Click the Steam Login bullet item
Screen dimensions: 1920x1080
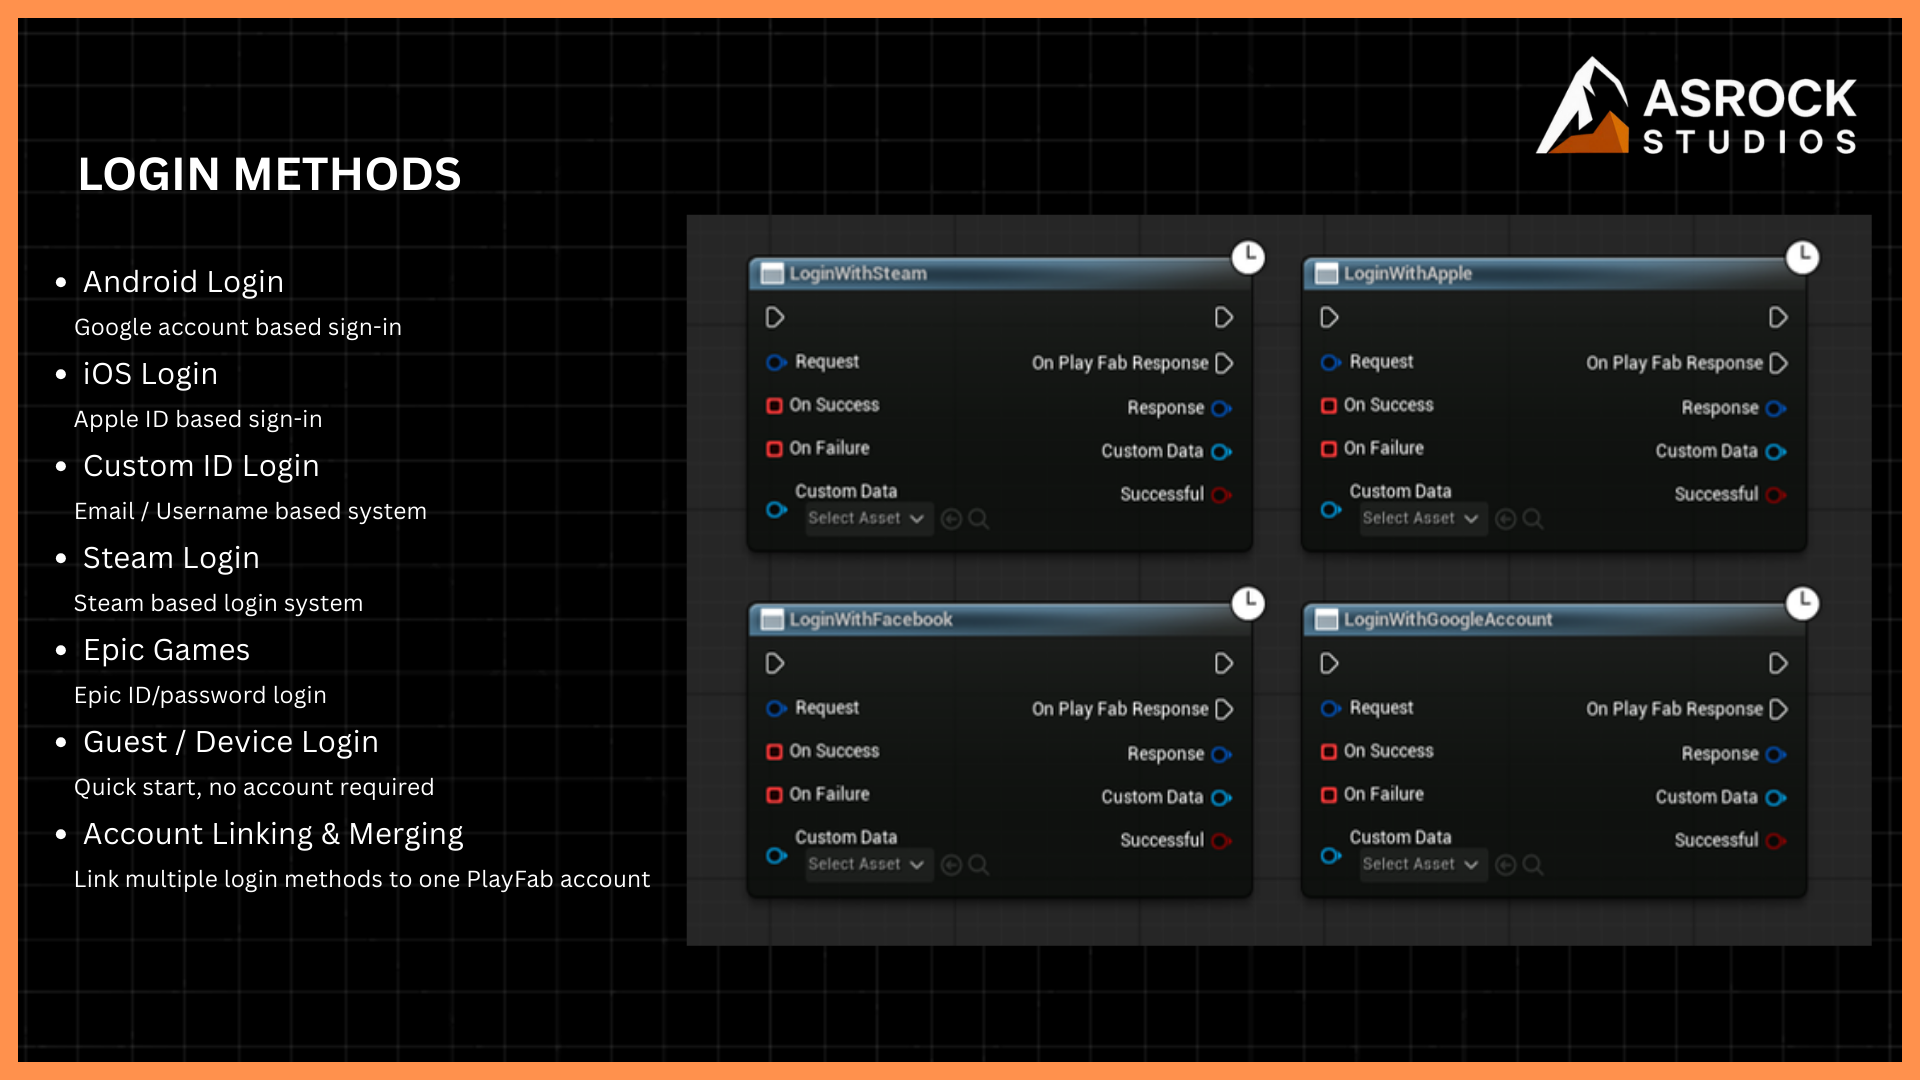tap(171, 558)
